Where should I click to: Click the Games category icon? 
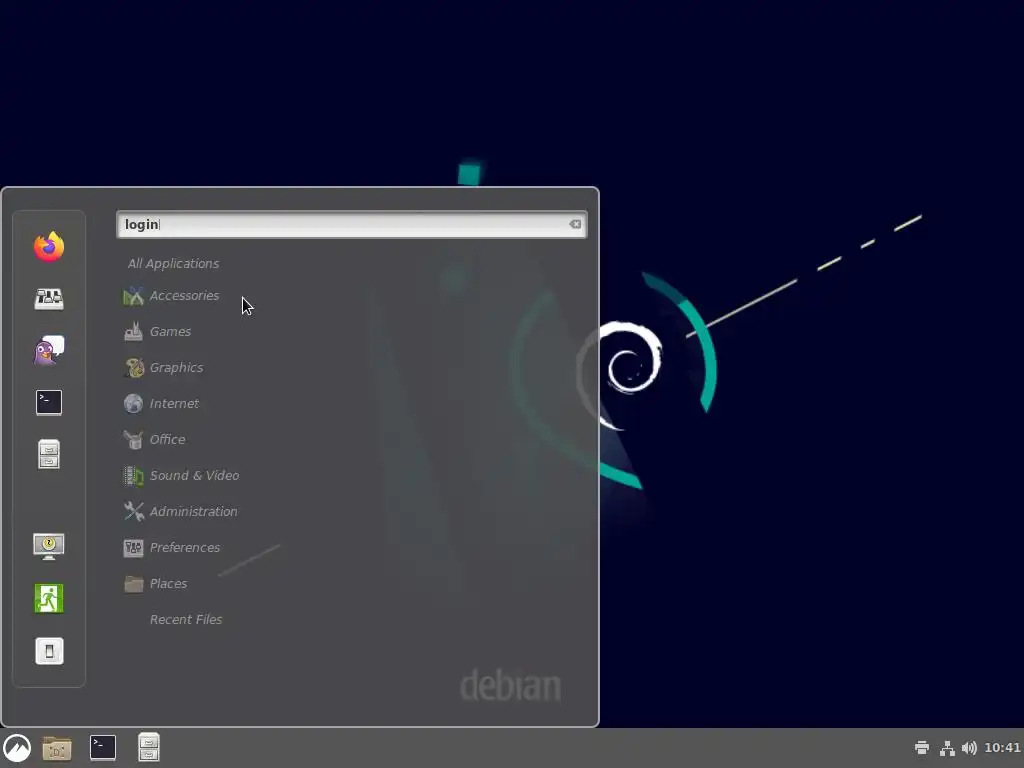[133, 332]
